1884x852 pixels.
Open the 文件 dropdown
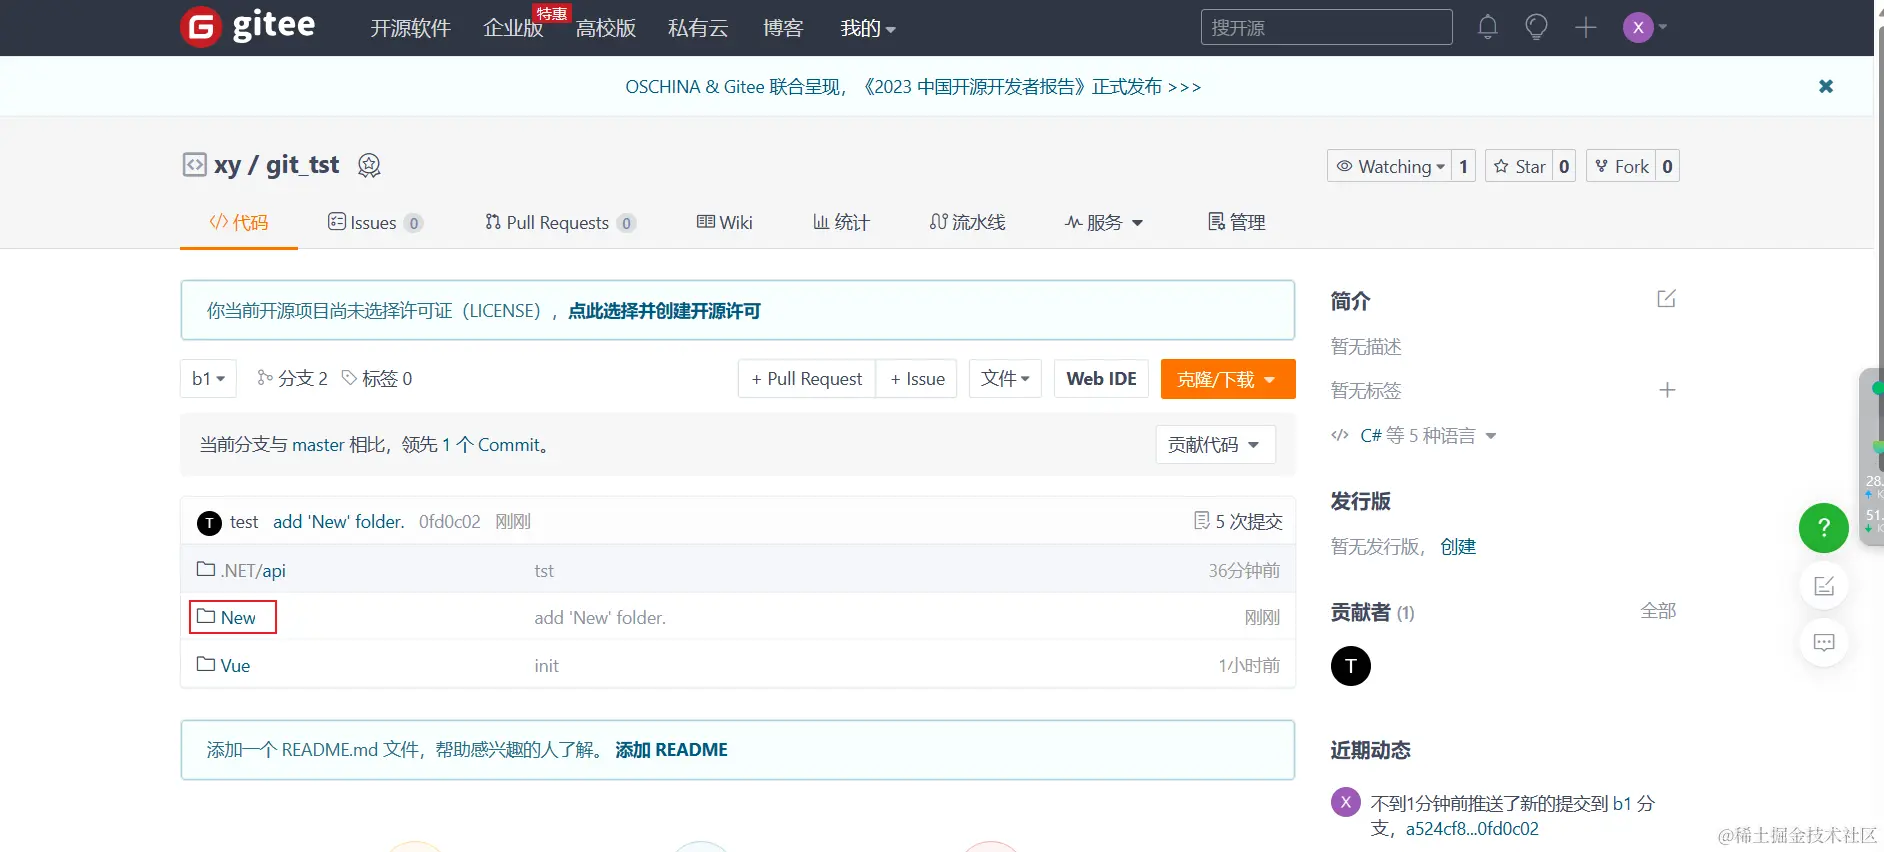tap(1005, 378)
